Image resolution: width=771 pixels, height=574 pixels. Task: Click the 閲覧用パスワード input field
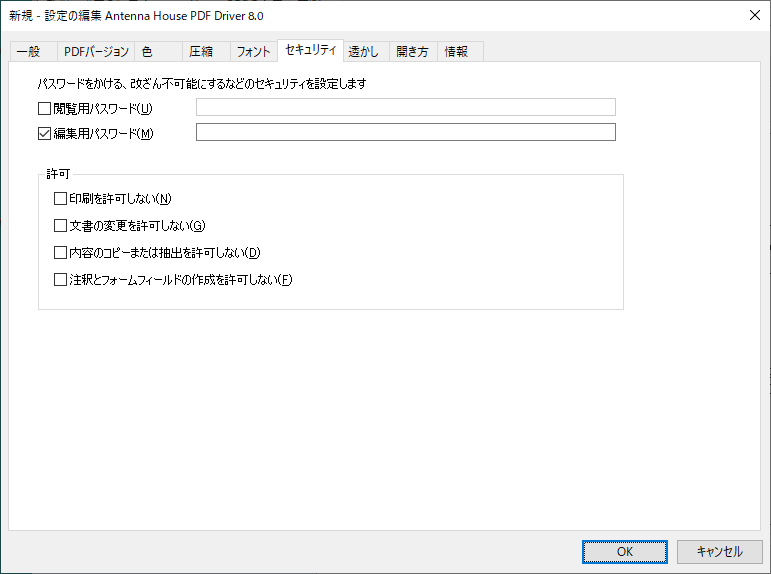click(x=406, y=107)
